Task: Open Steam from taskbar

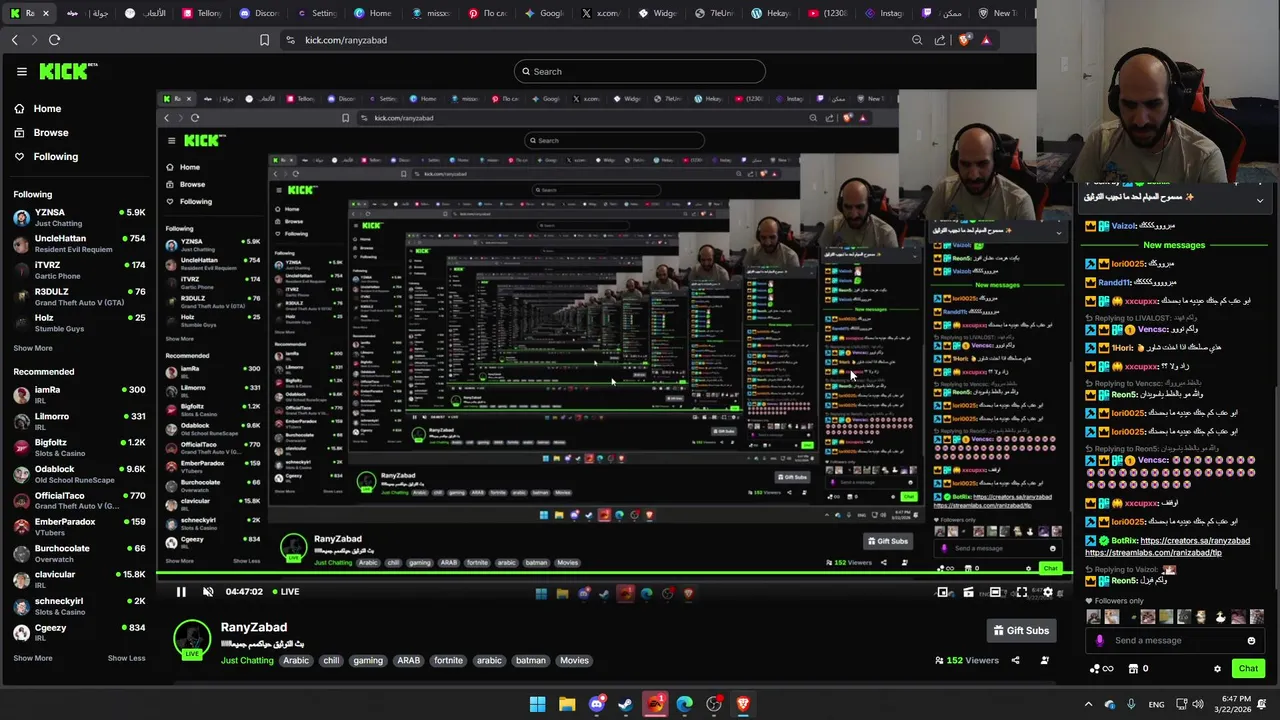Action: click(x=625, y=704)
